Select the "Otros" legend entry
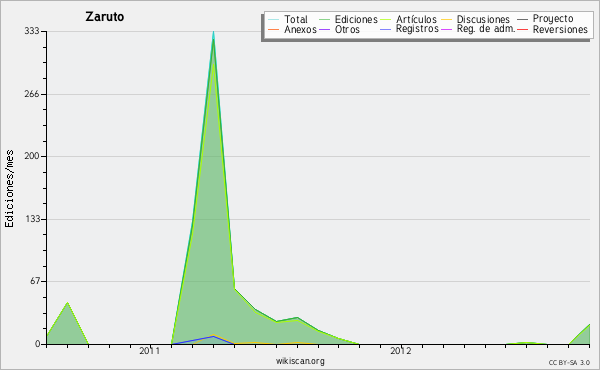This screenshot has width=600, height=370. [x=347, y=29]
